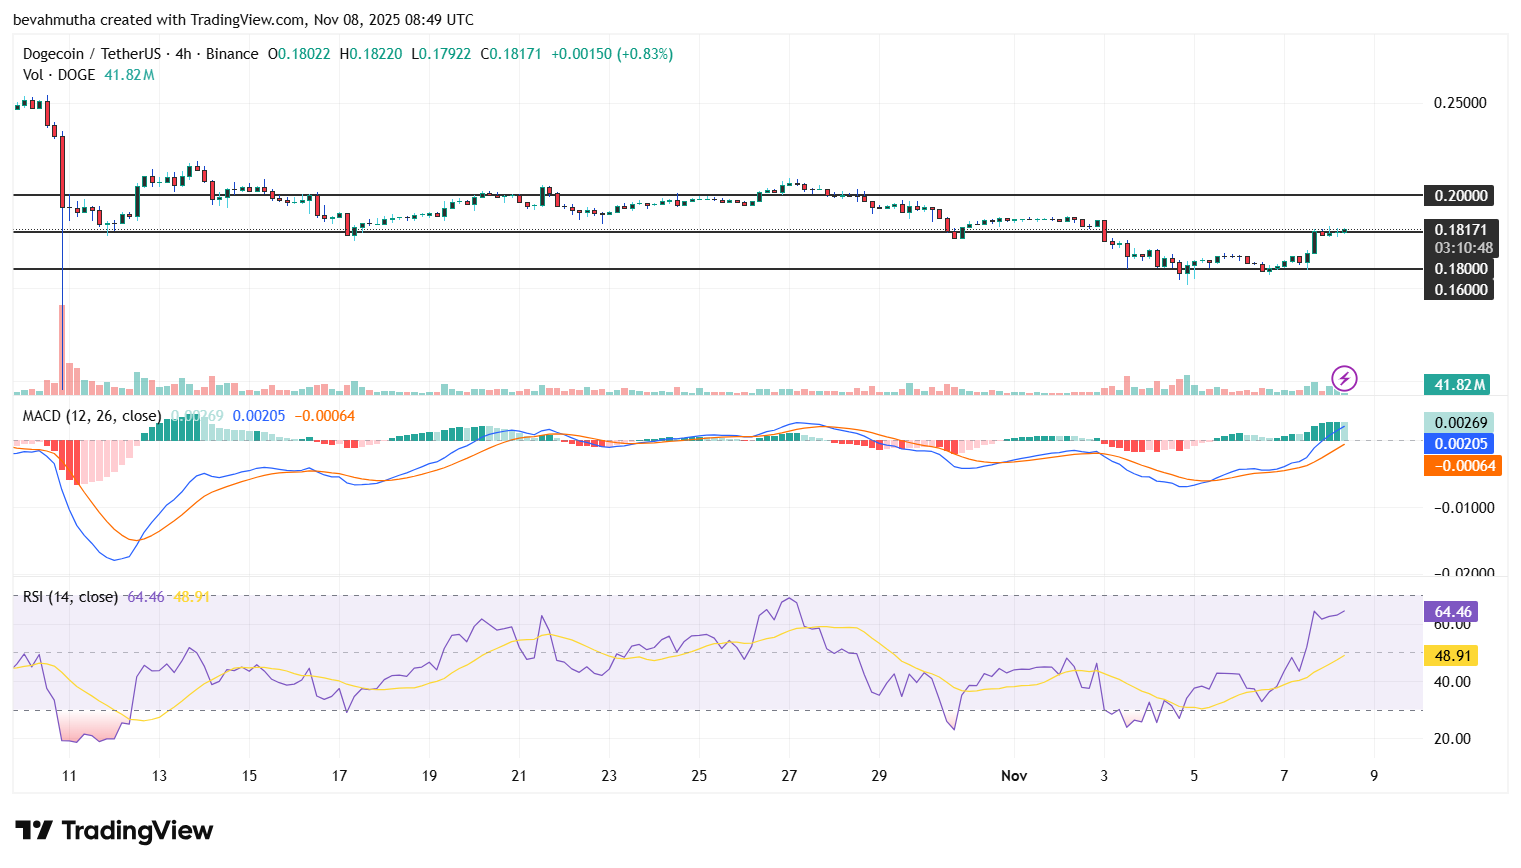The width and height of the screenshot is (1521, 868).
Task: Click the 0.20000 horizontal level price label
Action: 1459,196
